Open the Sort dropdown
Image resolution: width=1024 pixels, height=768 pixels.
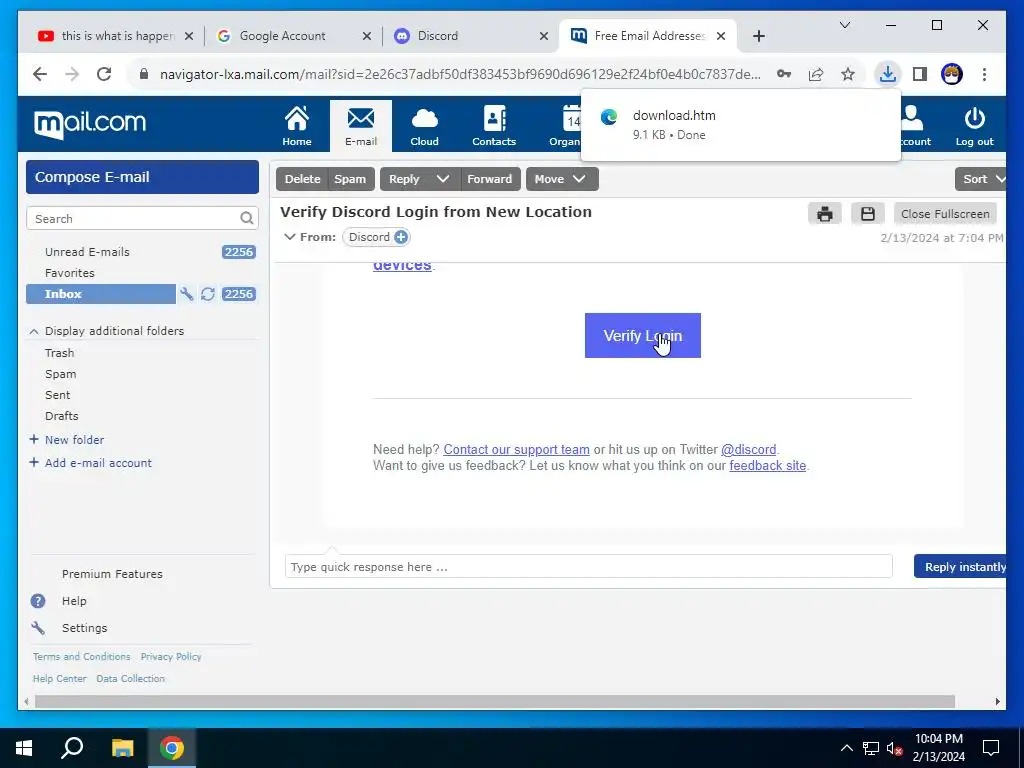point(982,179)
